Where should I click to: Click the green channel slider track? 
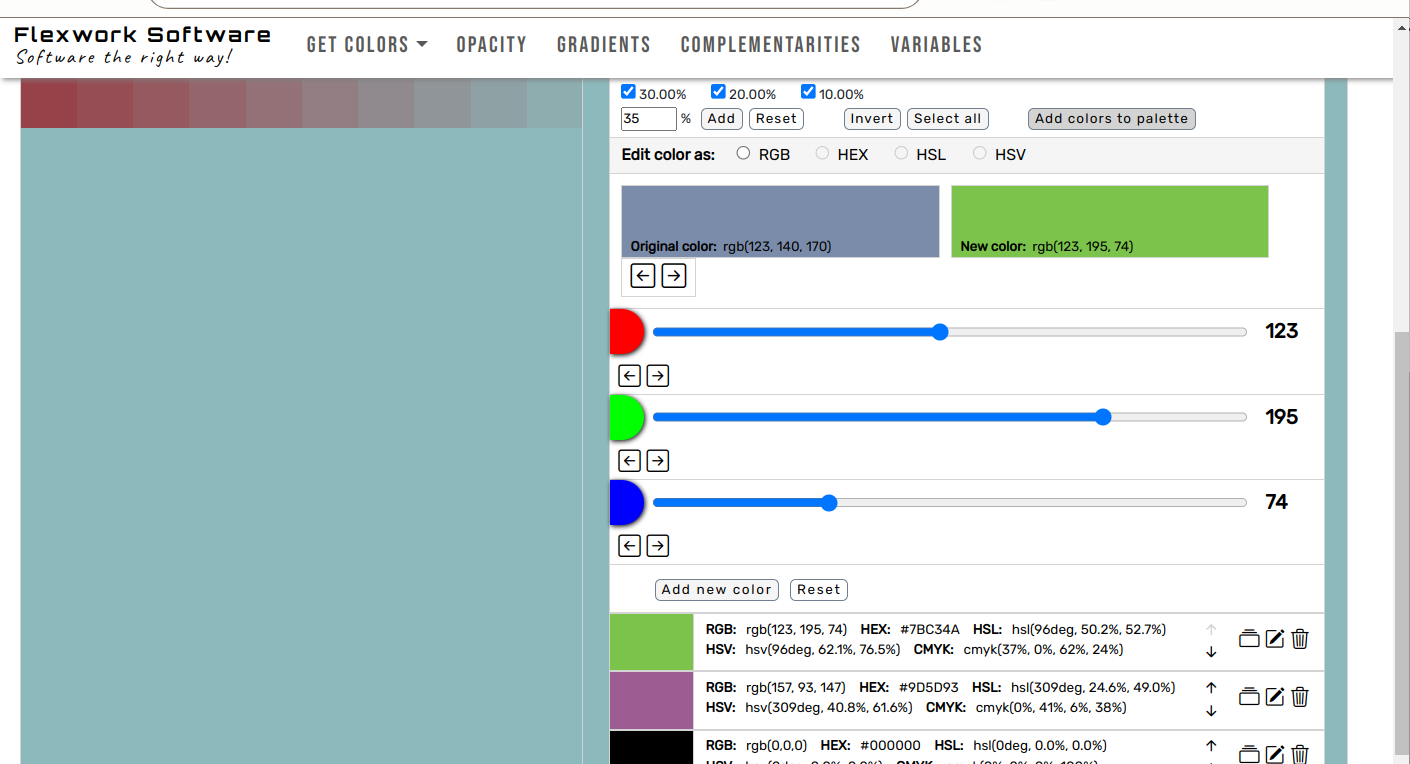(x=950, y=417)
